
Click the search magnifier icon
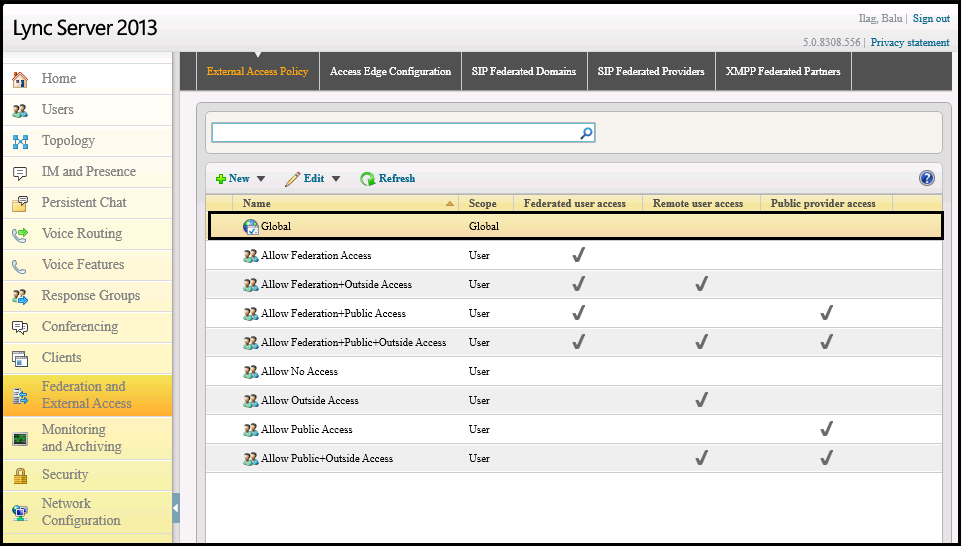tap(587, 132)
